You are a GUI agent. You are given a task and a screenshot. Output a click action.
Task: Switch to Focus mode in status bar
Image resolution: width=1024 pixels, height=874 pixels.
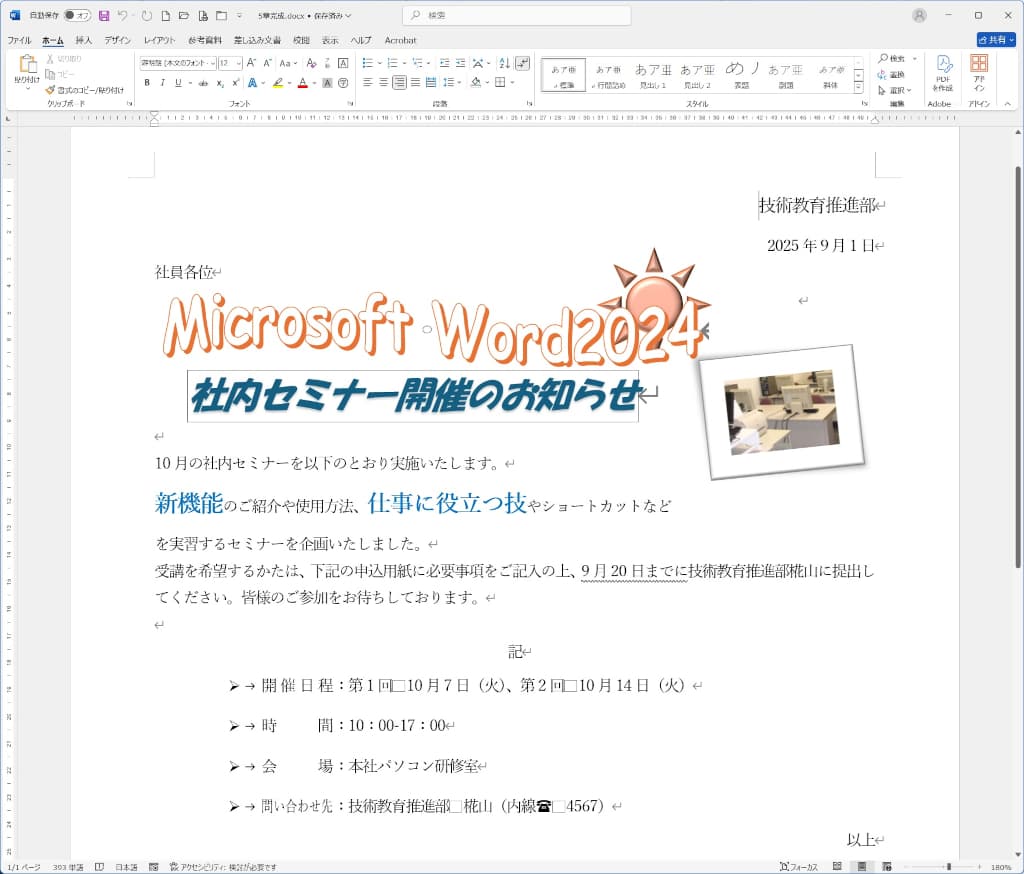point(799,867)
